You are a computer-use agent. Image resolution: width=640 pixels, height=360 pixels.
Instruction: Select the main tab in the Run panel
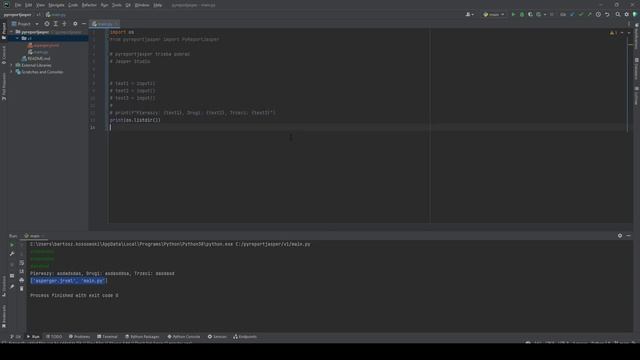tap(34, 236)
